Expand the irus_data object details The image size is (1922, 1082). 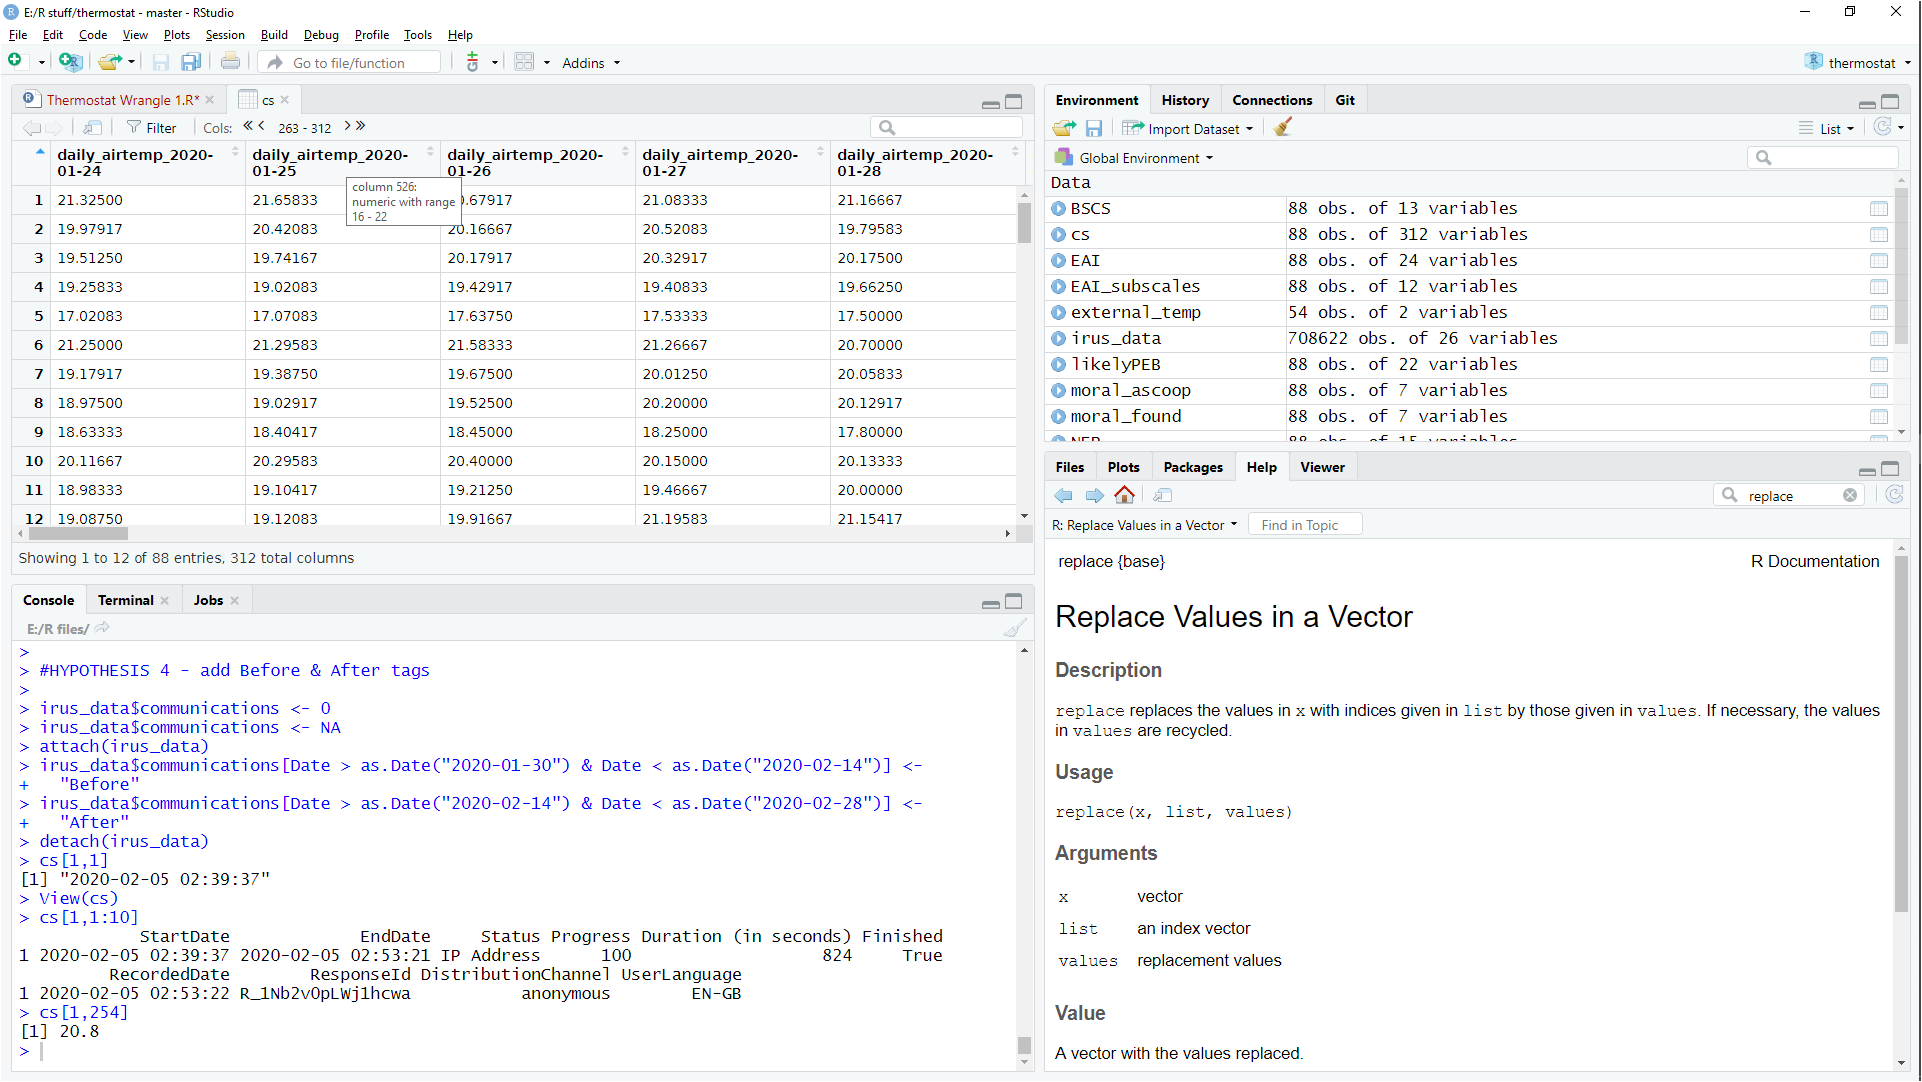tap(1059, 339)
